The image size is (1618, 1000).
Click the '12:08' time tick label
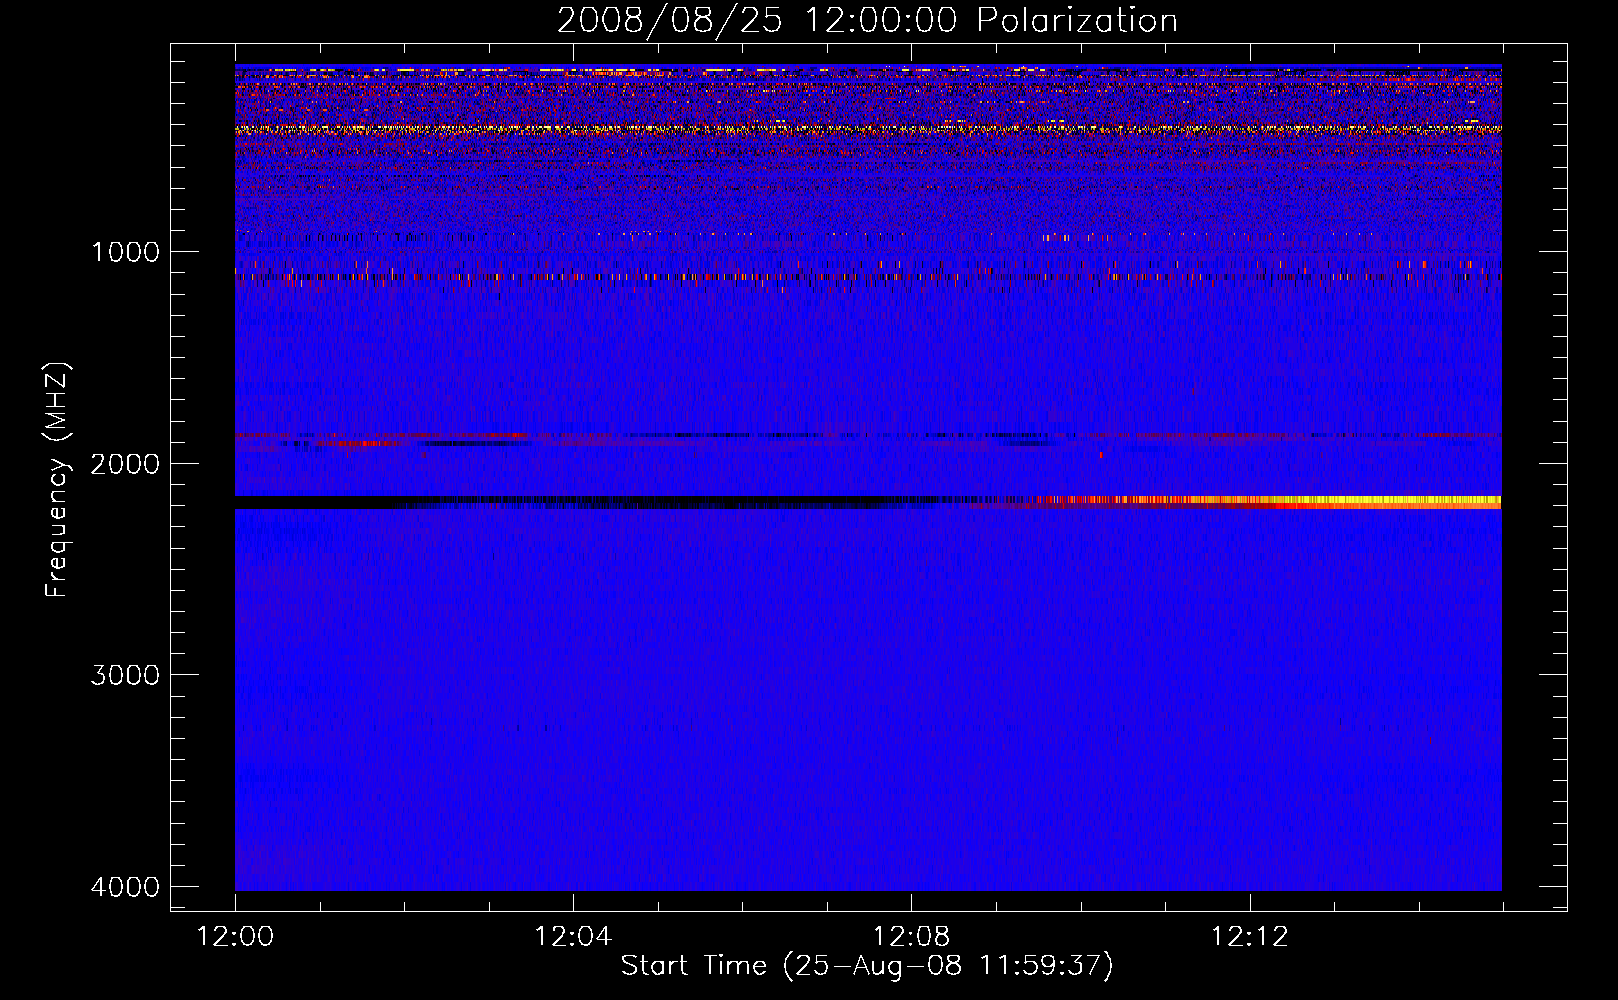pos(911,937)
